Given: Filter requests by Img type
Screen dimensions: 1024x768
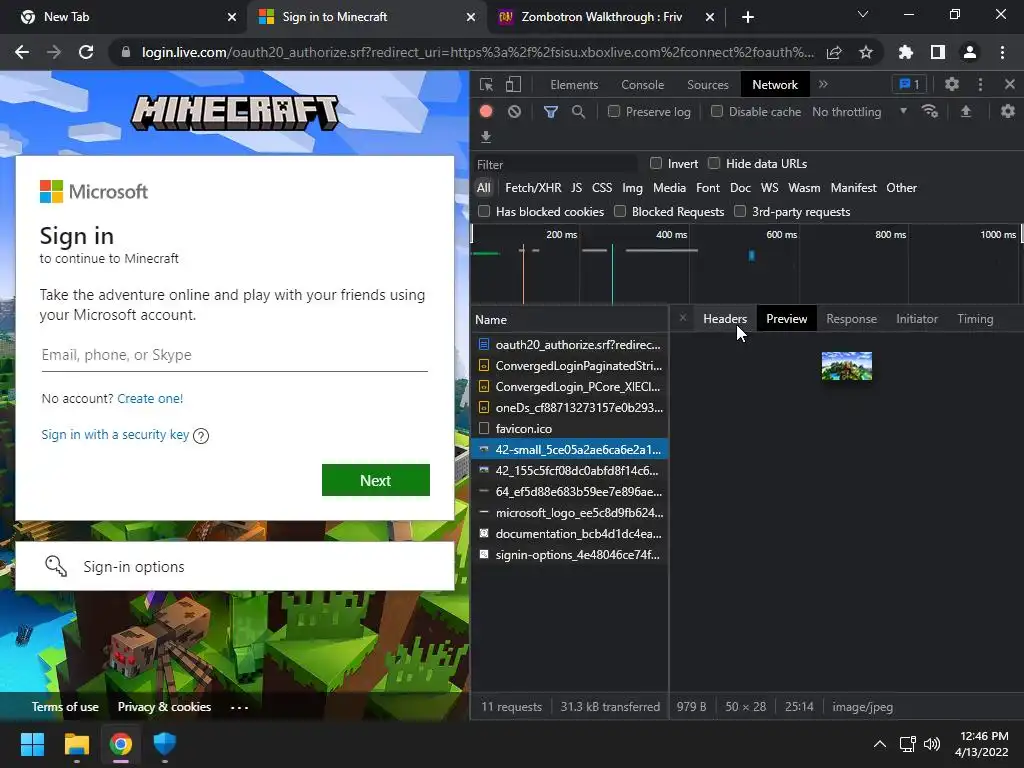Looking at the screenshot, I should click(x=632, y=188).
